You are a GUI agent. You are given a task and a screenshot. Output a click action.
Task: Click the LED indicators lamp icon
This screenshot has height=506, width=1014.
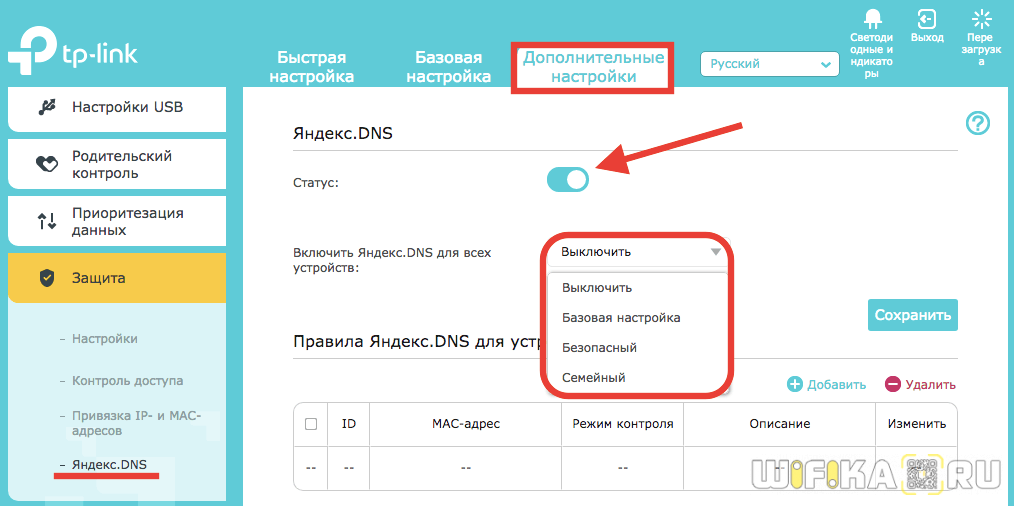point(871,19)
